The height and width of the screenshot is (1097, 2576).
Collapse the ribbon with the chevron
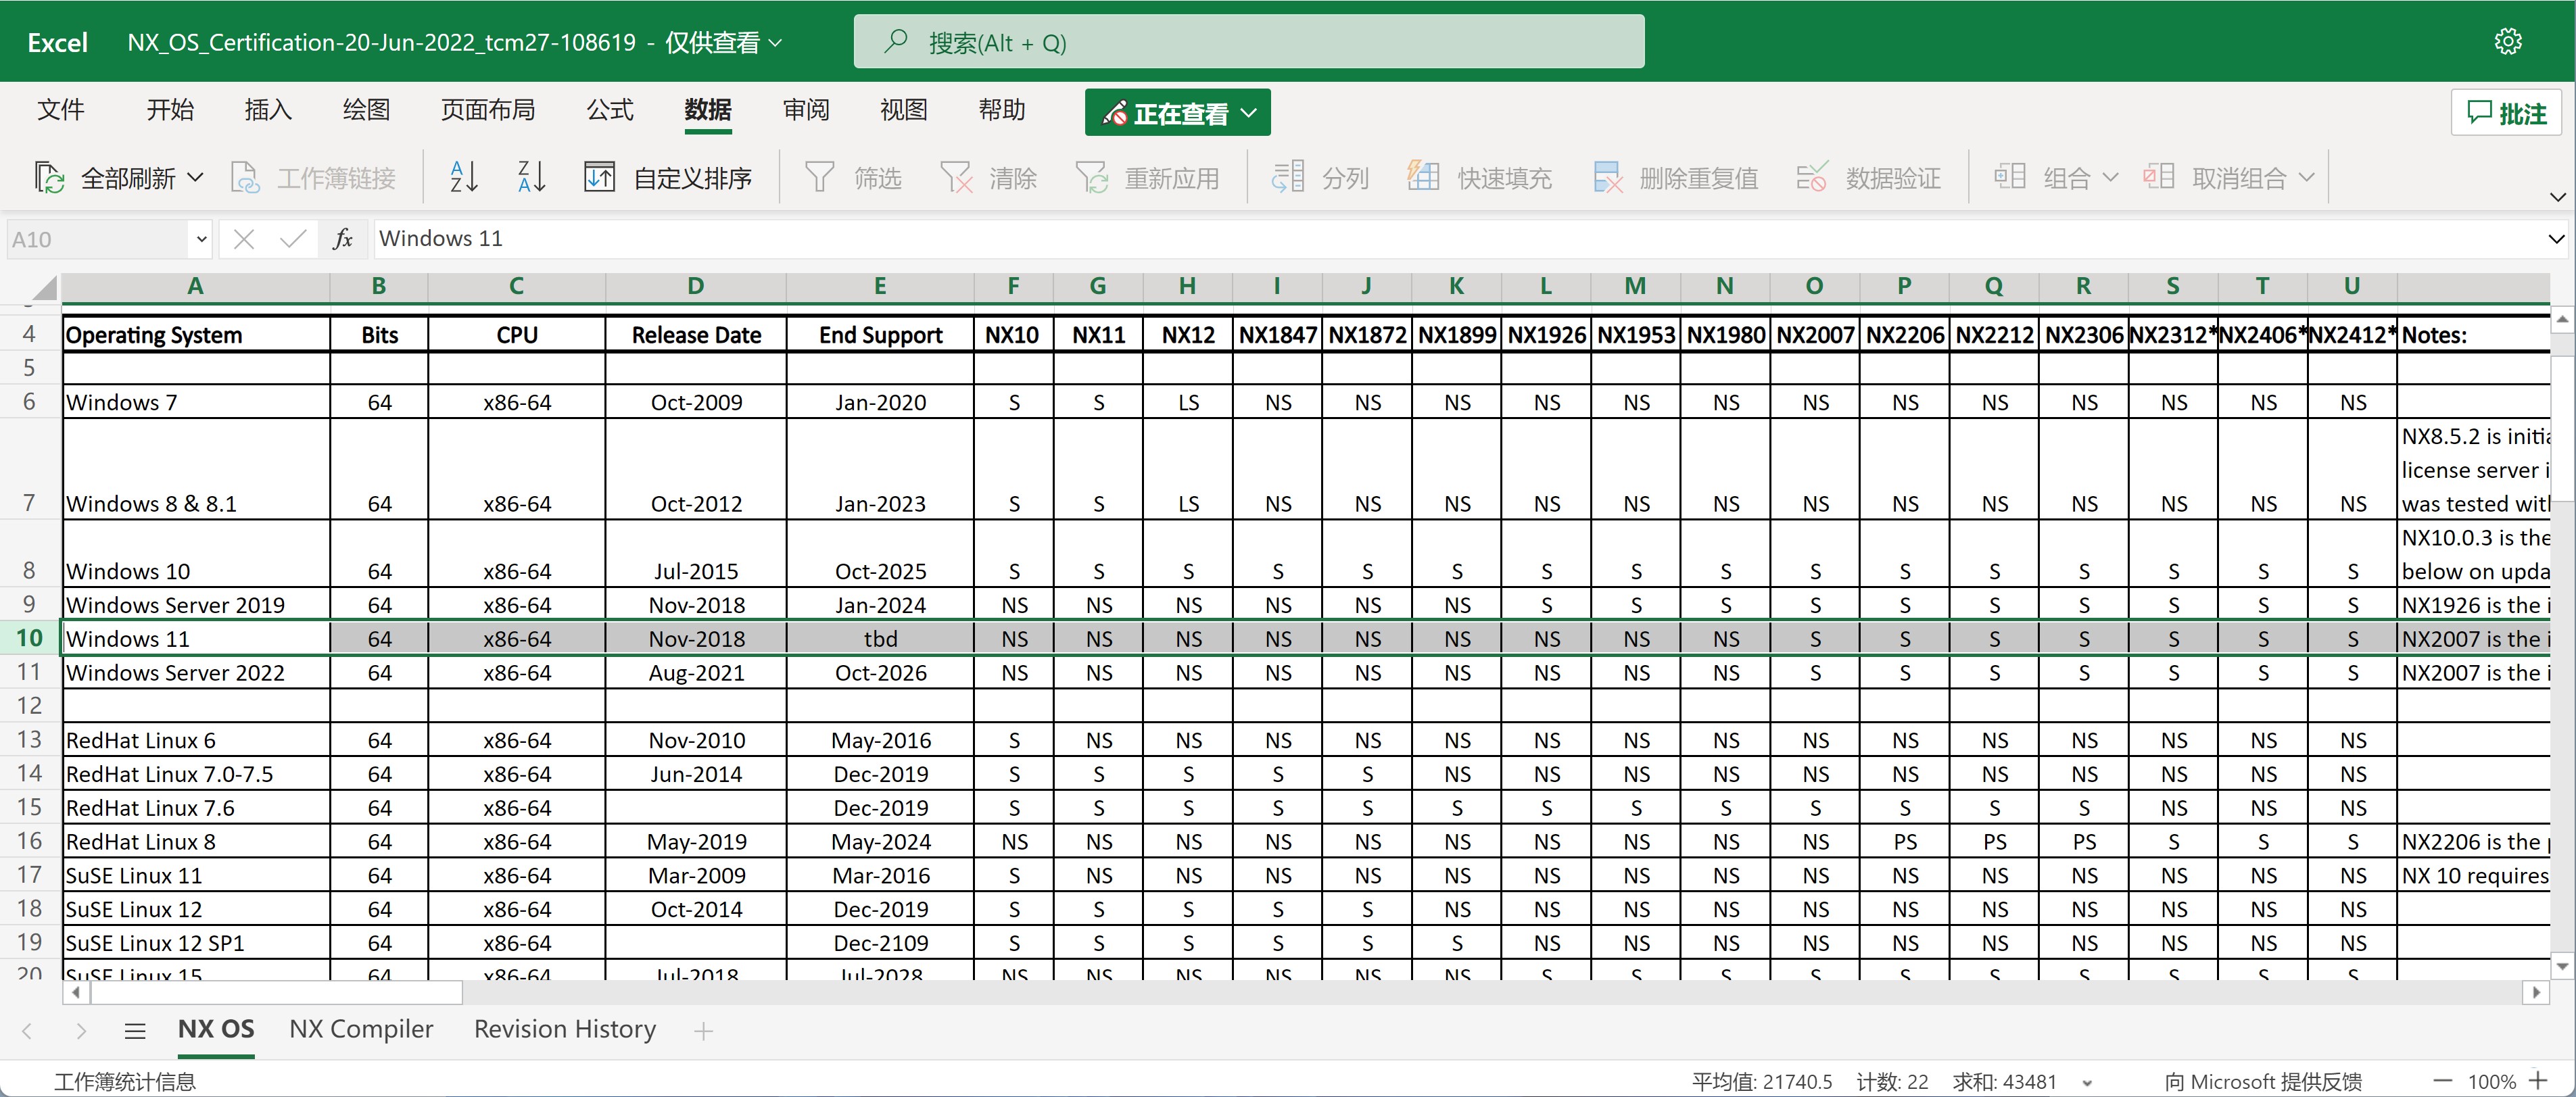coord(2557,197)
